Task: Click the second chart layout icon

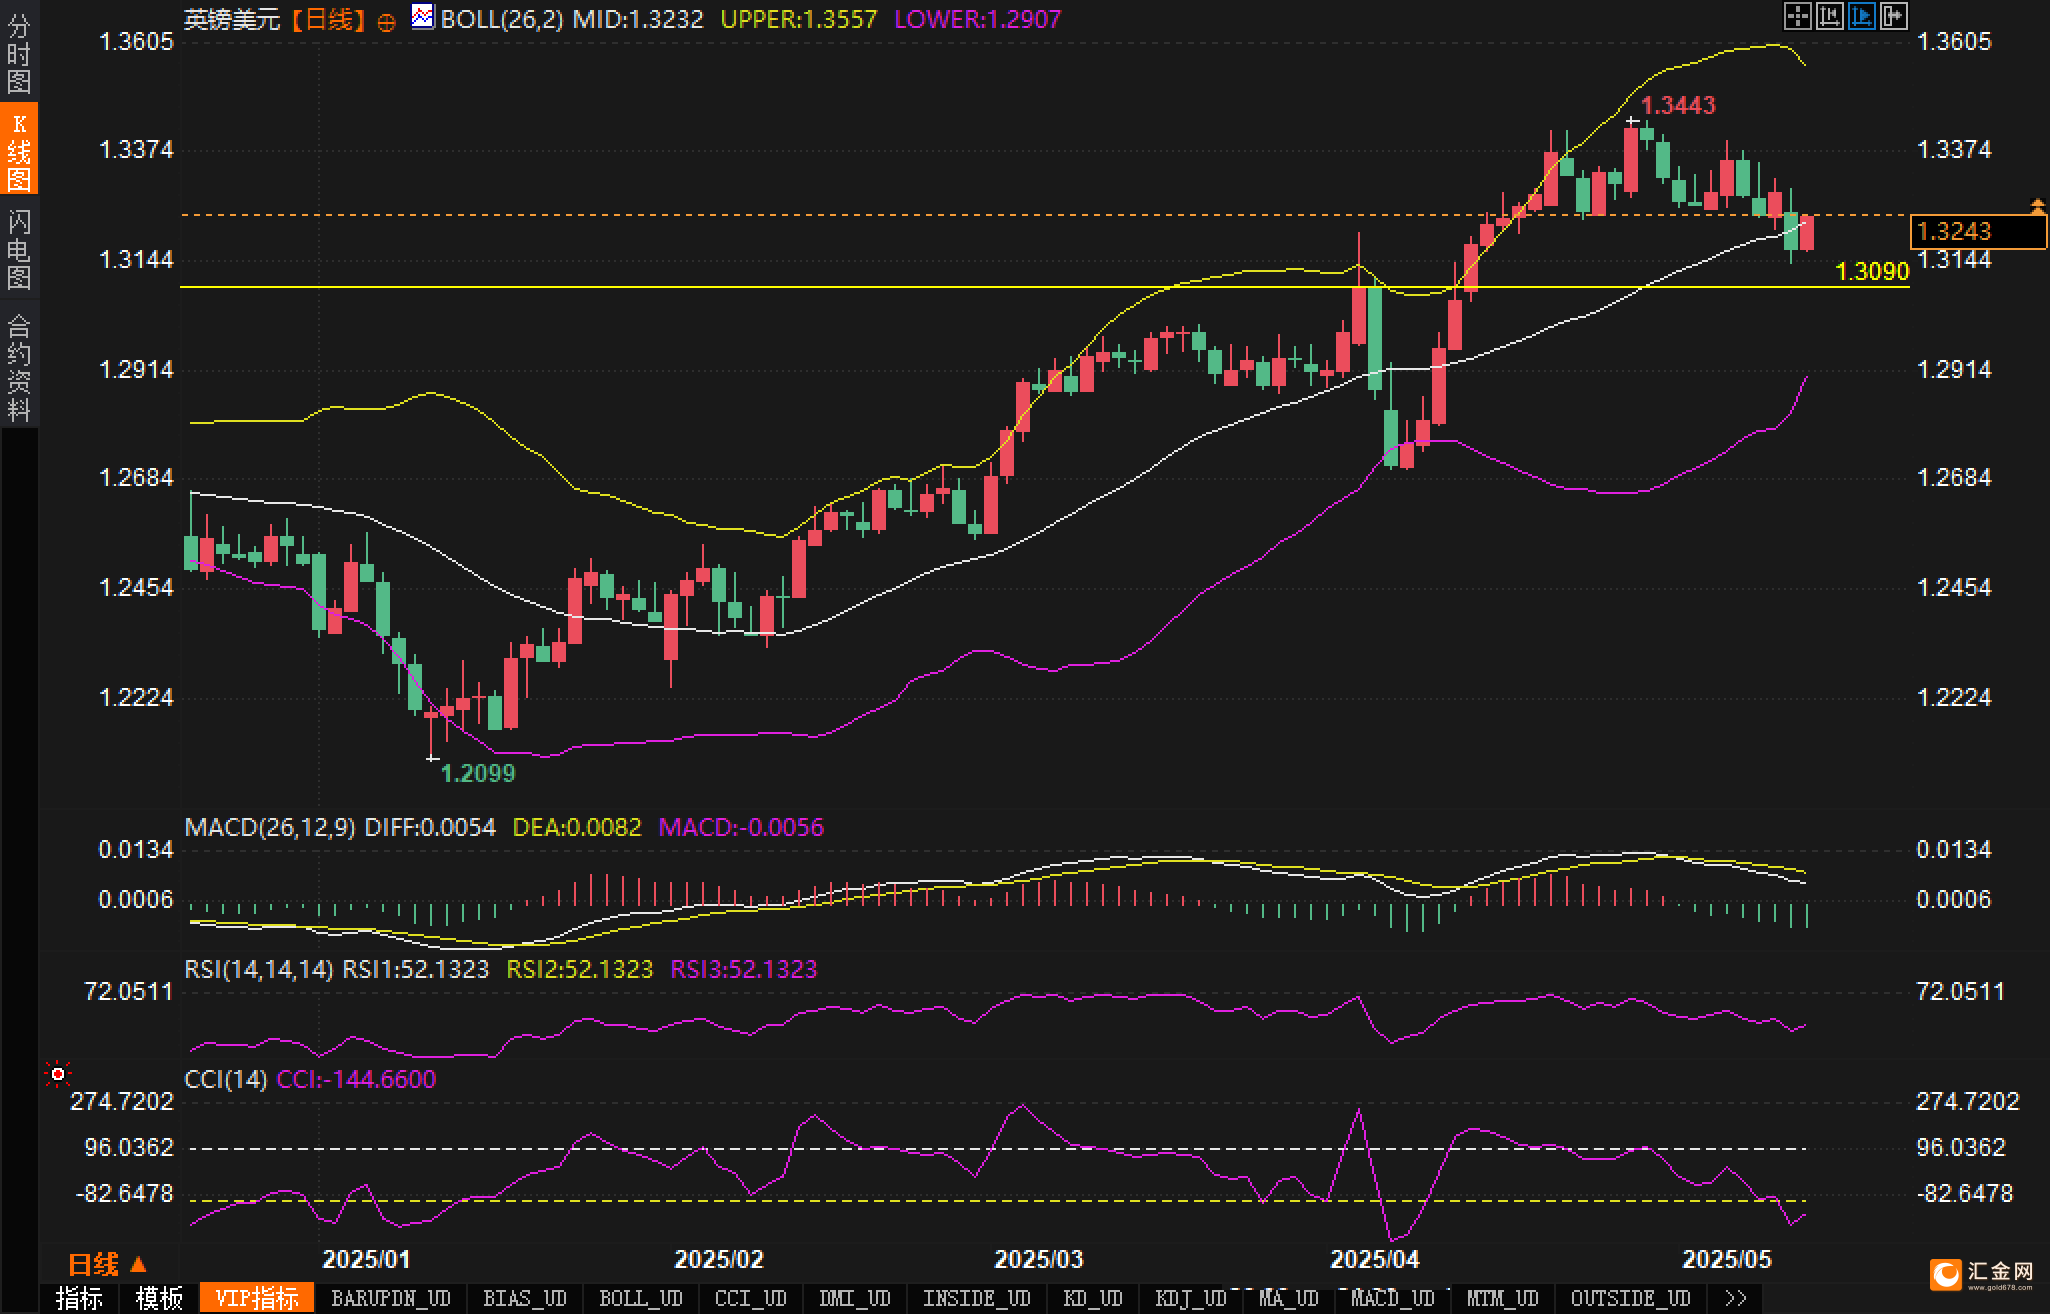Action: click(x=1829, y=16)
